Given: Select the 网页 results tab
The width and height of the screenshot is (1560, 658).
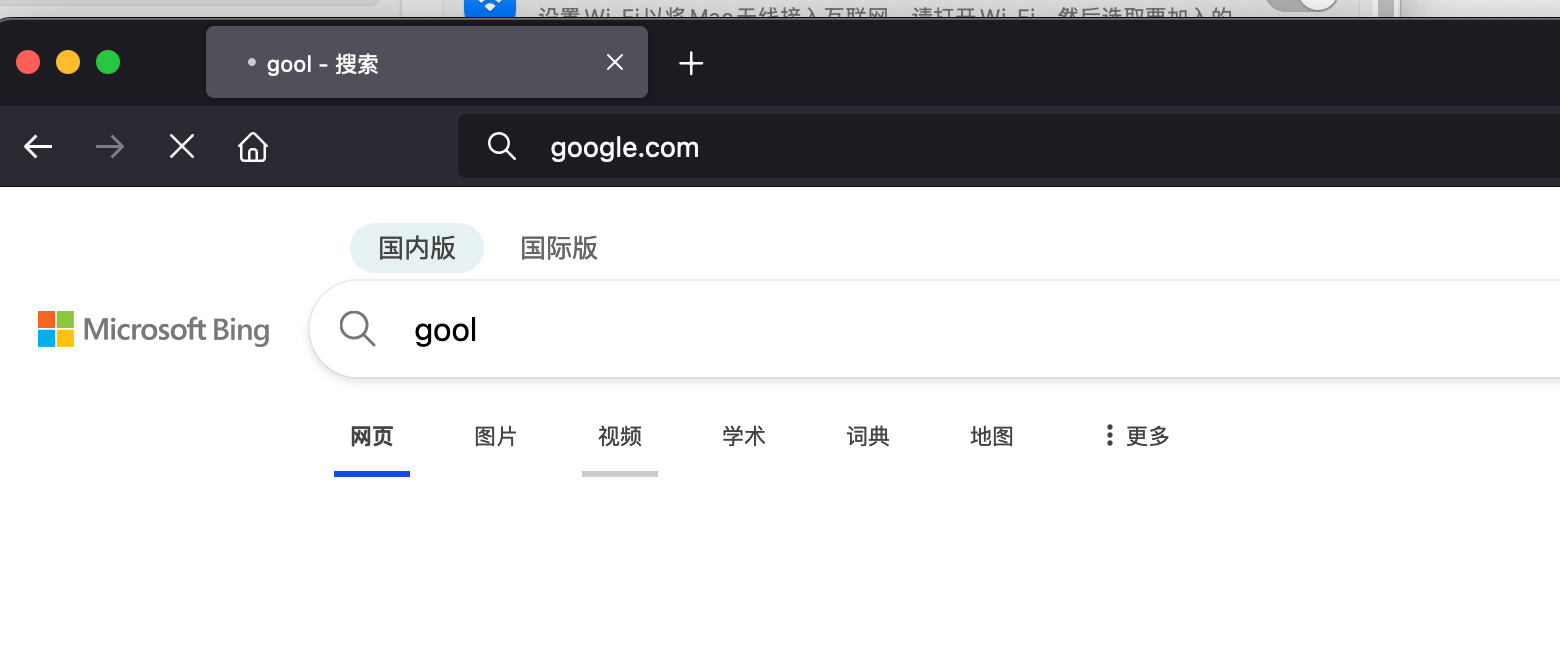Looking at the screenshot, I should (x=371, y=436).
